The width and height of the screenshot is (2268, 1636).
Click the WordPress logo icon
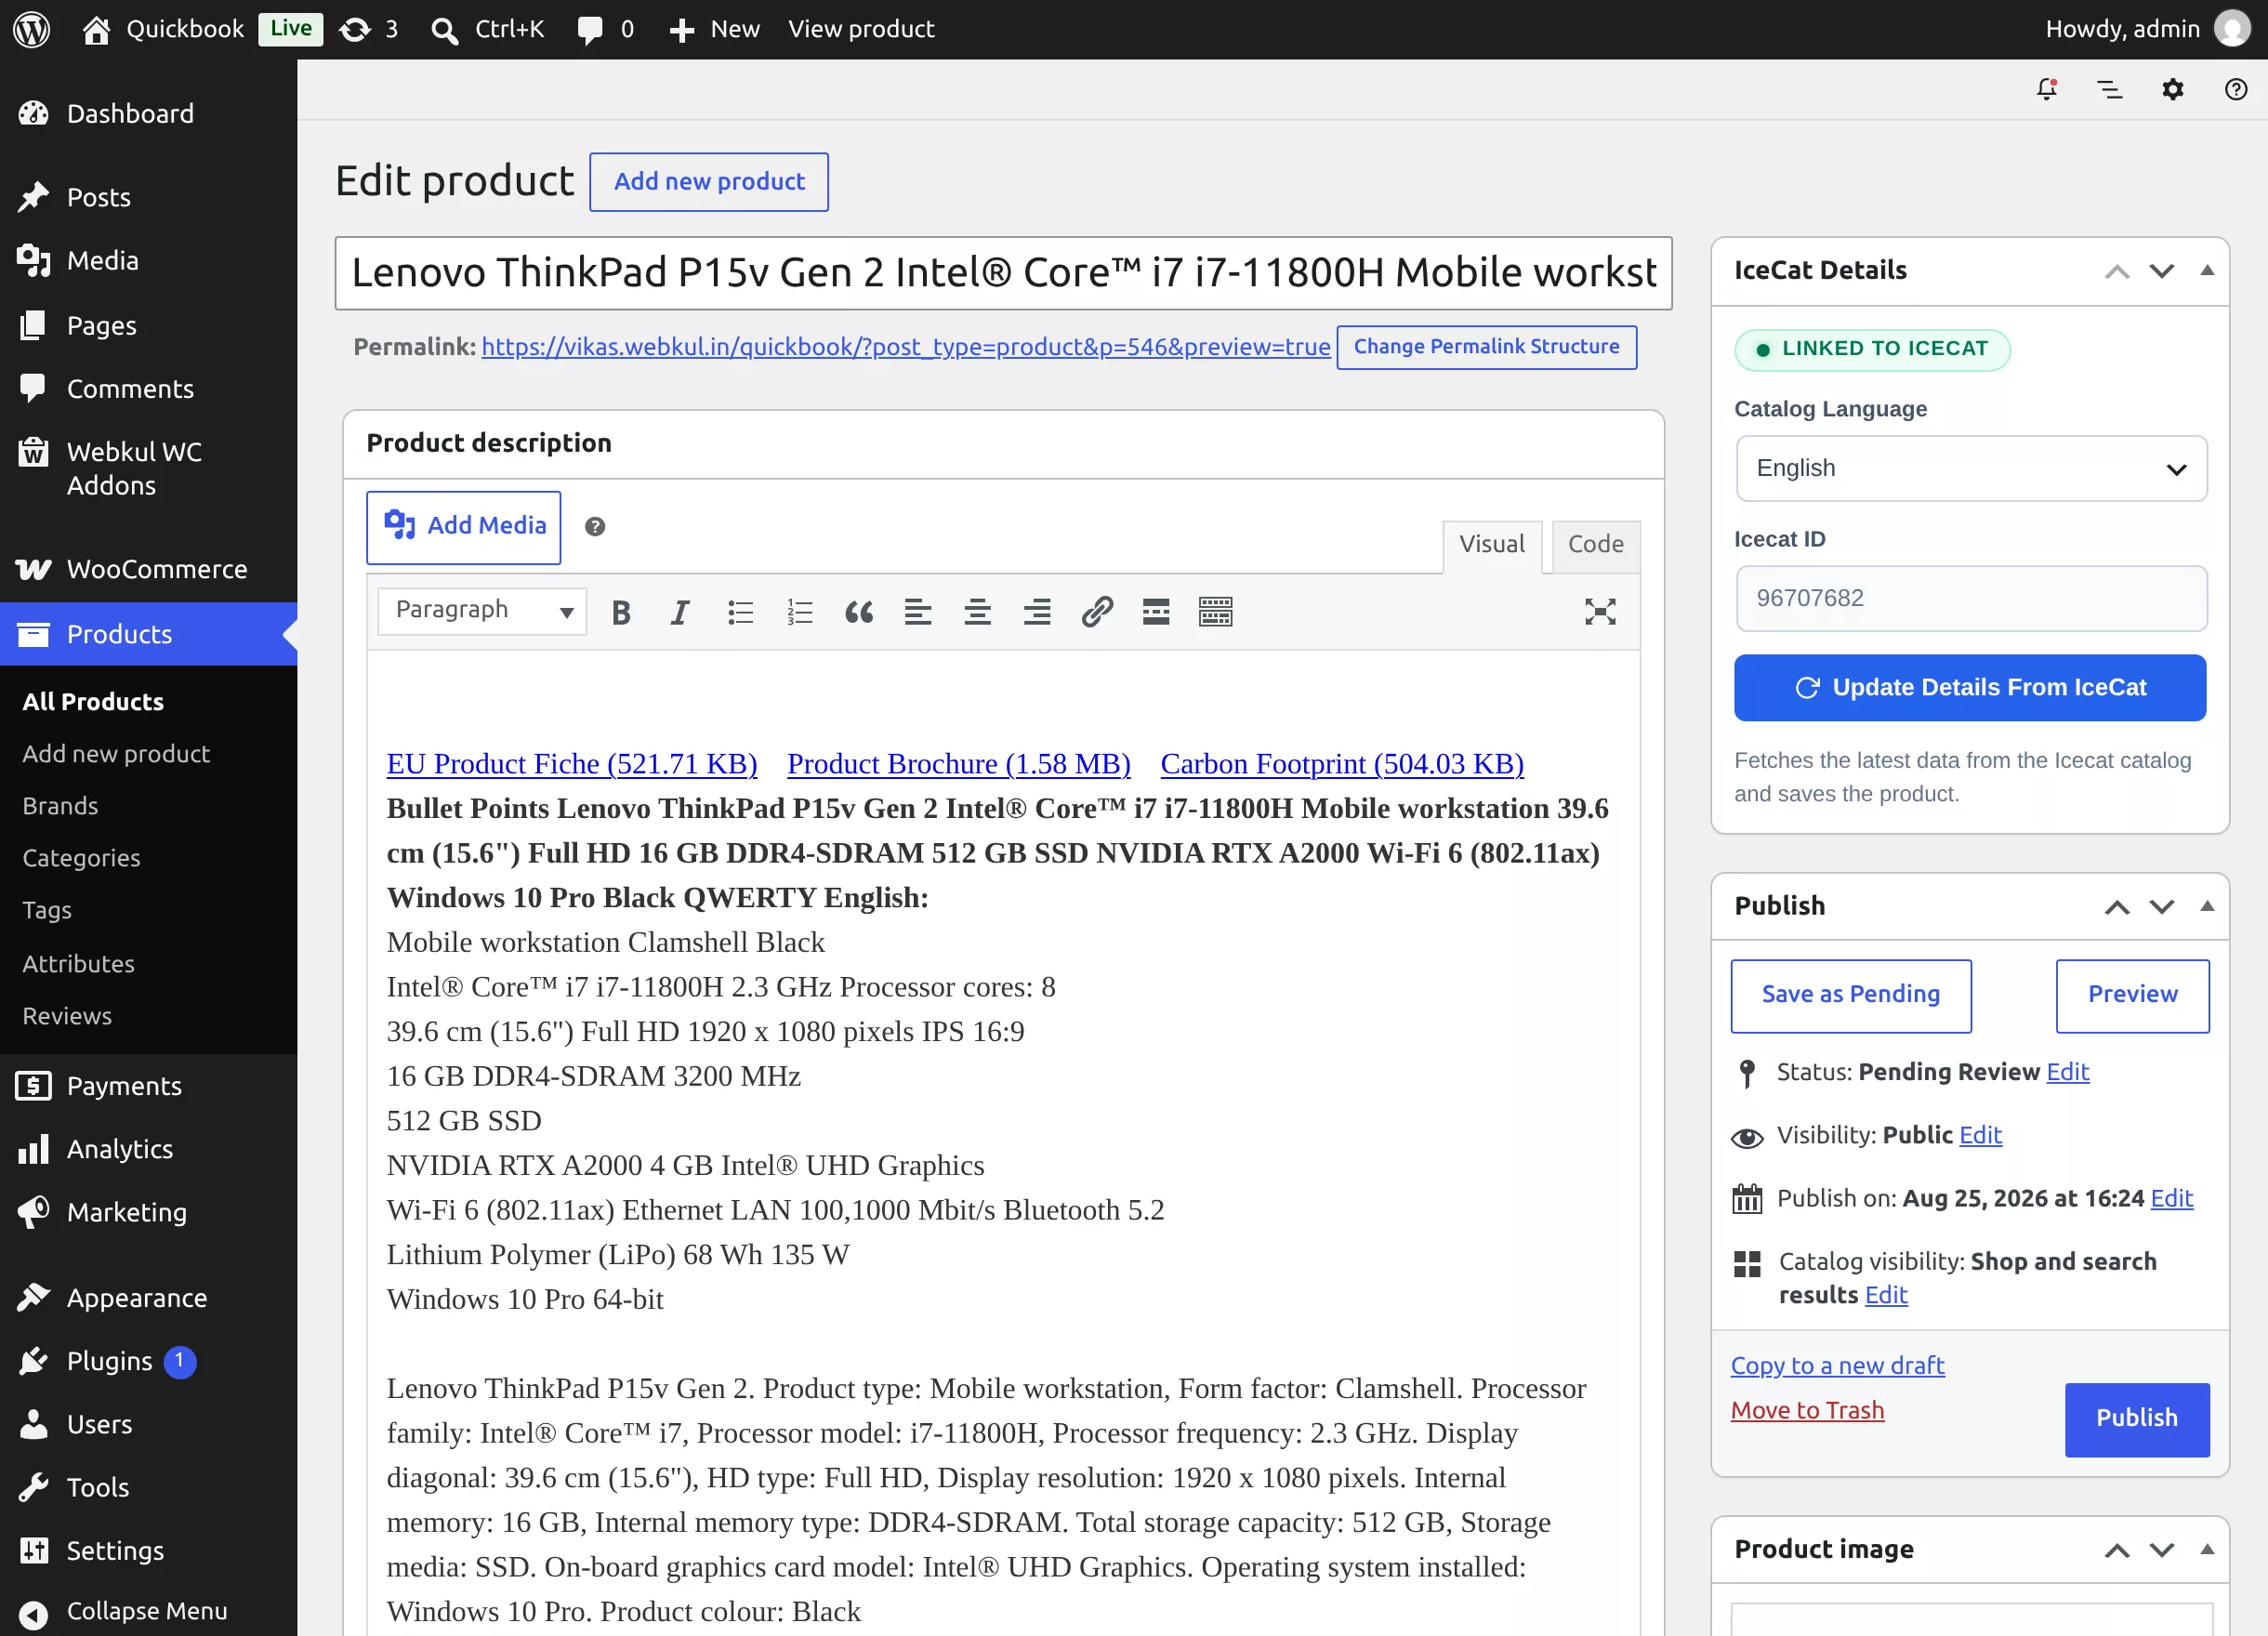31,29
